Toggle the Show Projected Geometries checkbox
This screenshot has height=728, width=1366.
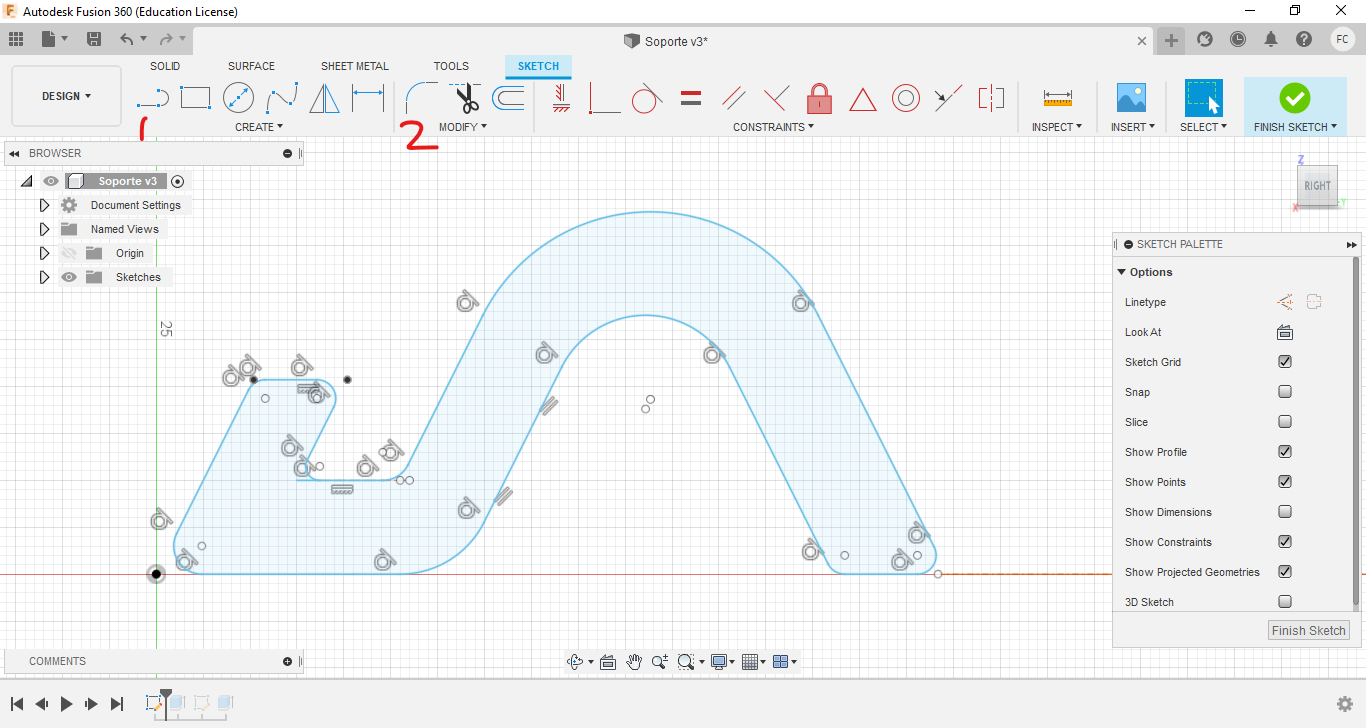1285,572
